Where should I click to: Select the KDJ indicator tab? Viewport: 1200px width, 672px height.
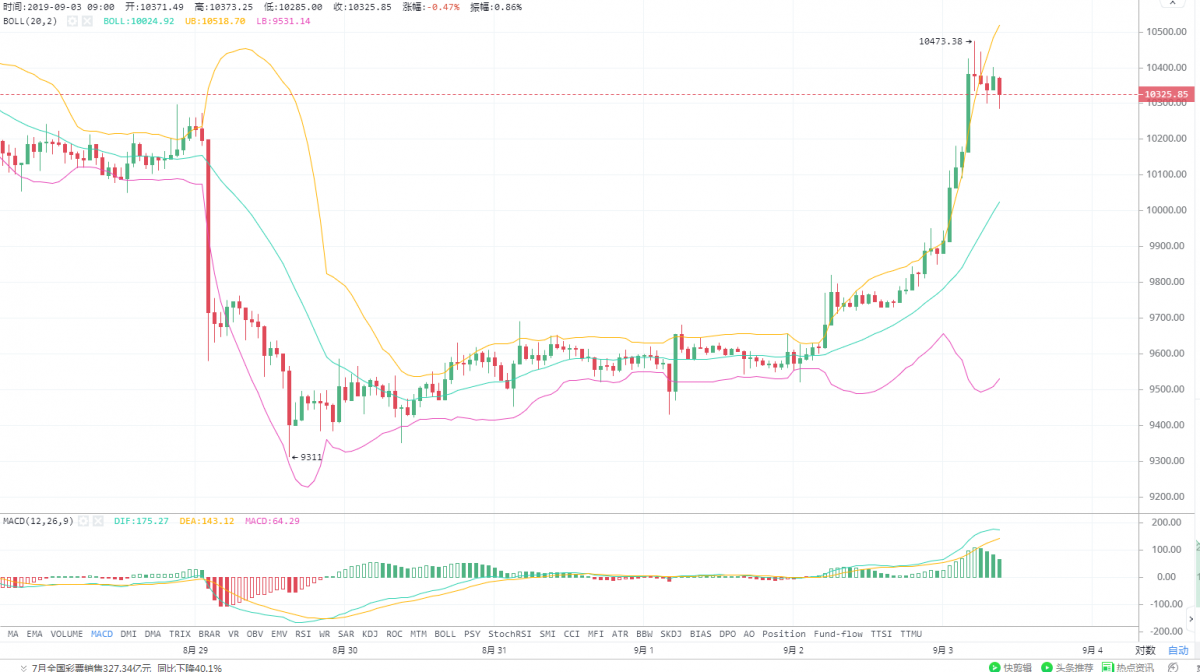tap(370, 634)
